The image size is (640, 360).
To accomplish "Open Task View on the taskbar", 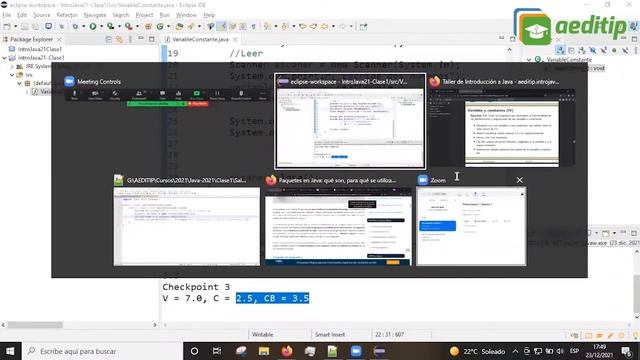I will (217, 351).
